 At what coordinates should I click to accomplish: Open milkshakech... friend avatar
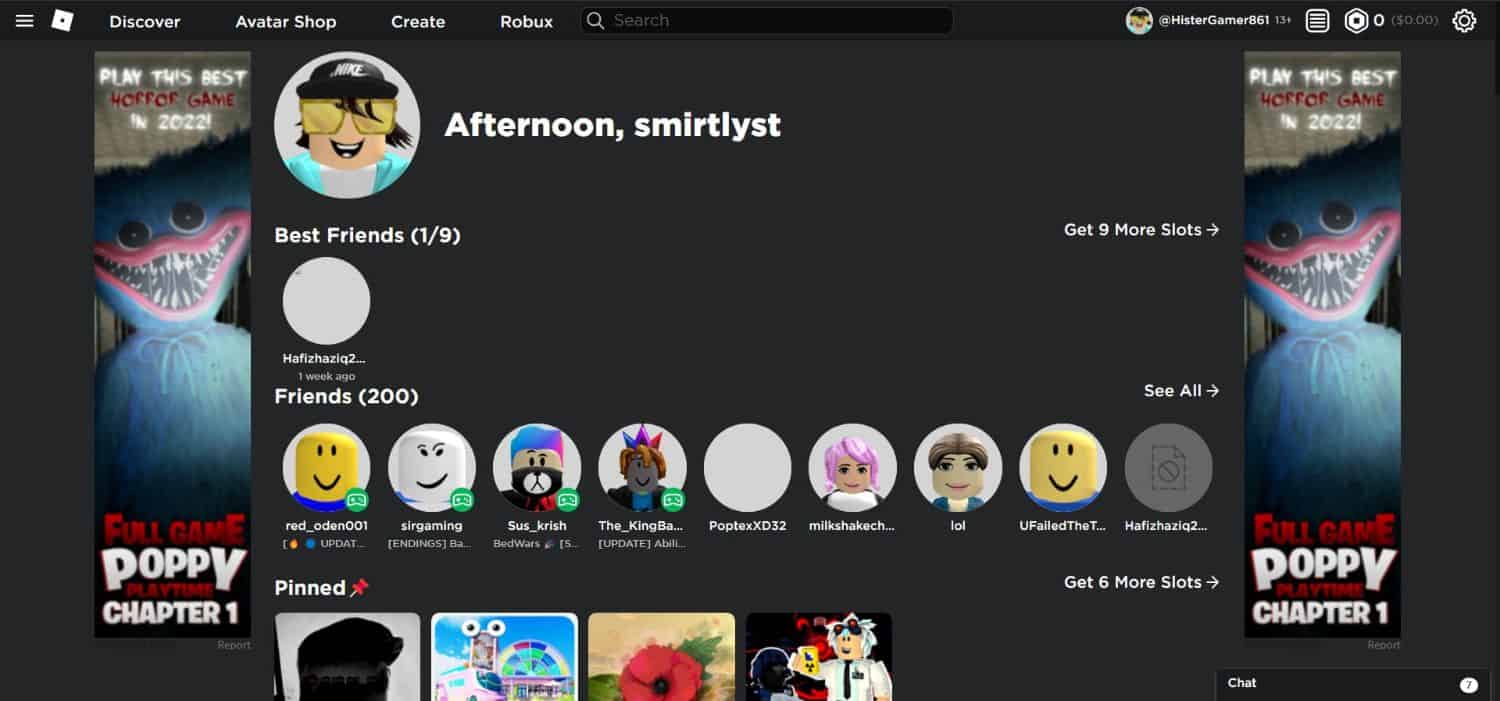click(x=853, y=468)
